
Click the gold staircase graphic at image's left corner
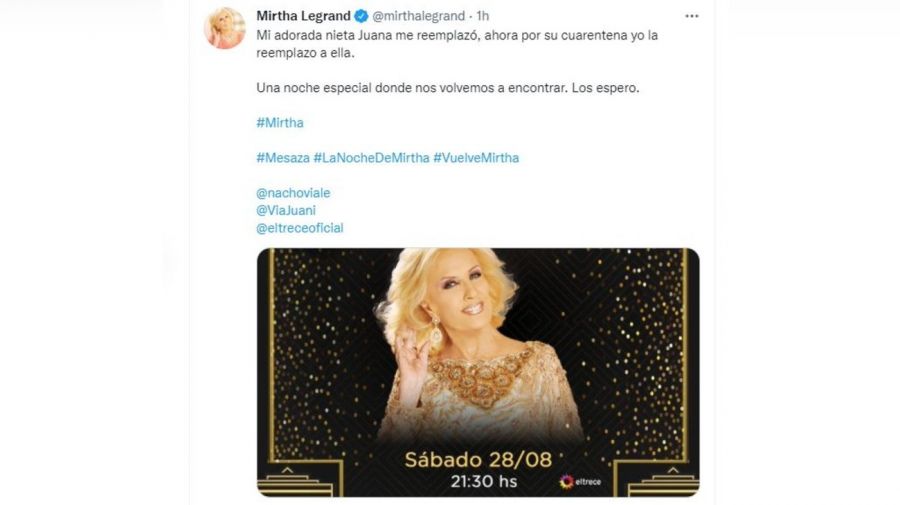point(299,479)
